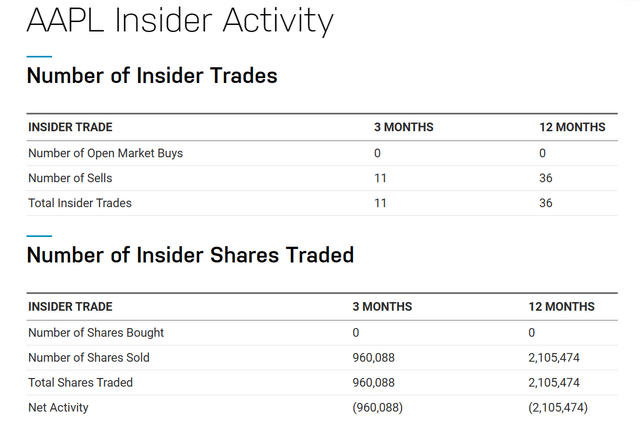Click the 3-month Number of Sells value 11
Screen dimensions: 640x423
[x=380, y=178]
